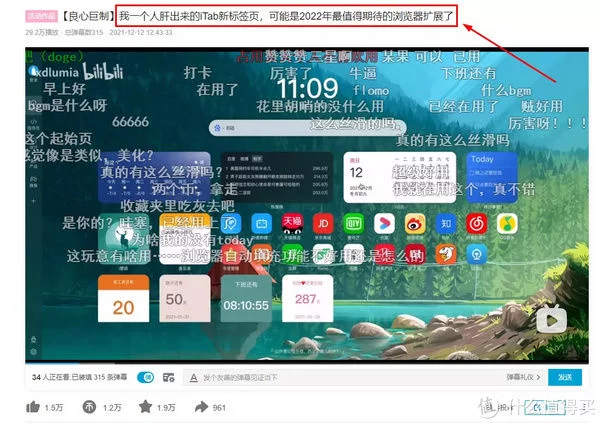Click the video title mentioning iTab新标签页
Viewport: 600px width, 424px height.
pos(286,16)
